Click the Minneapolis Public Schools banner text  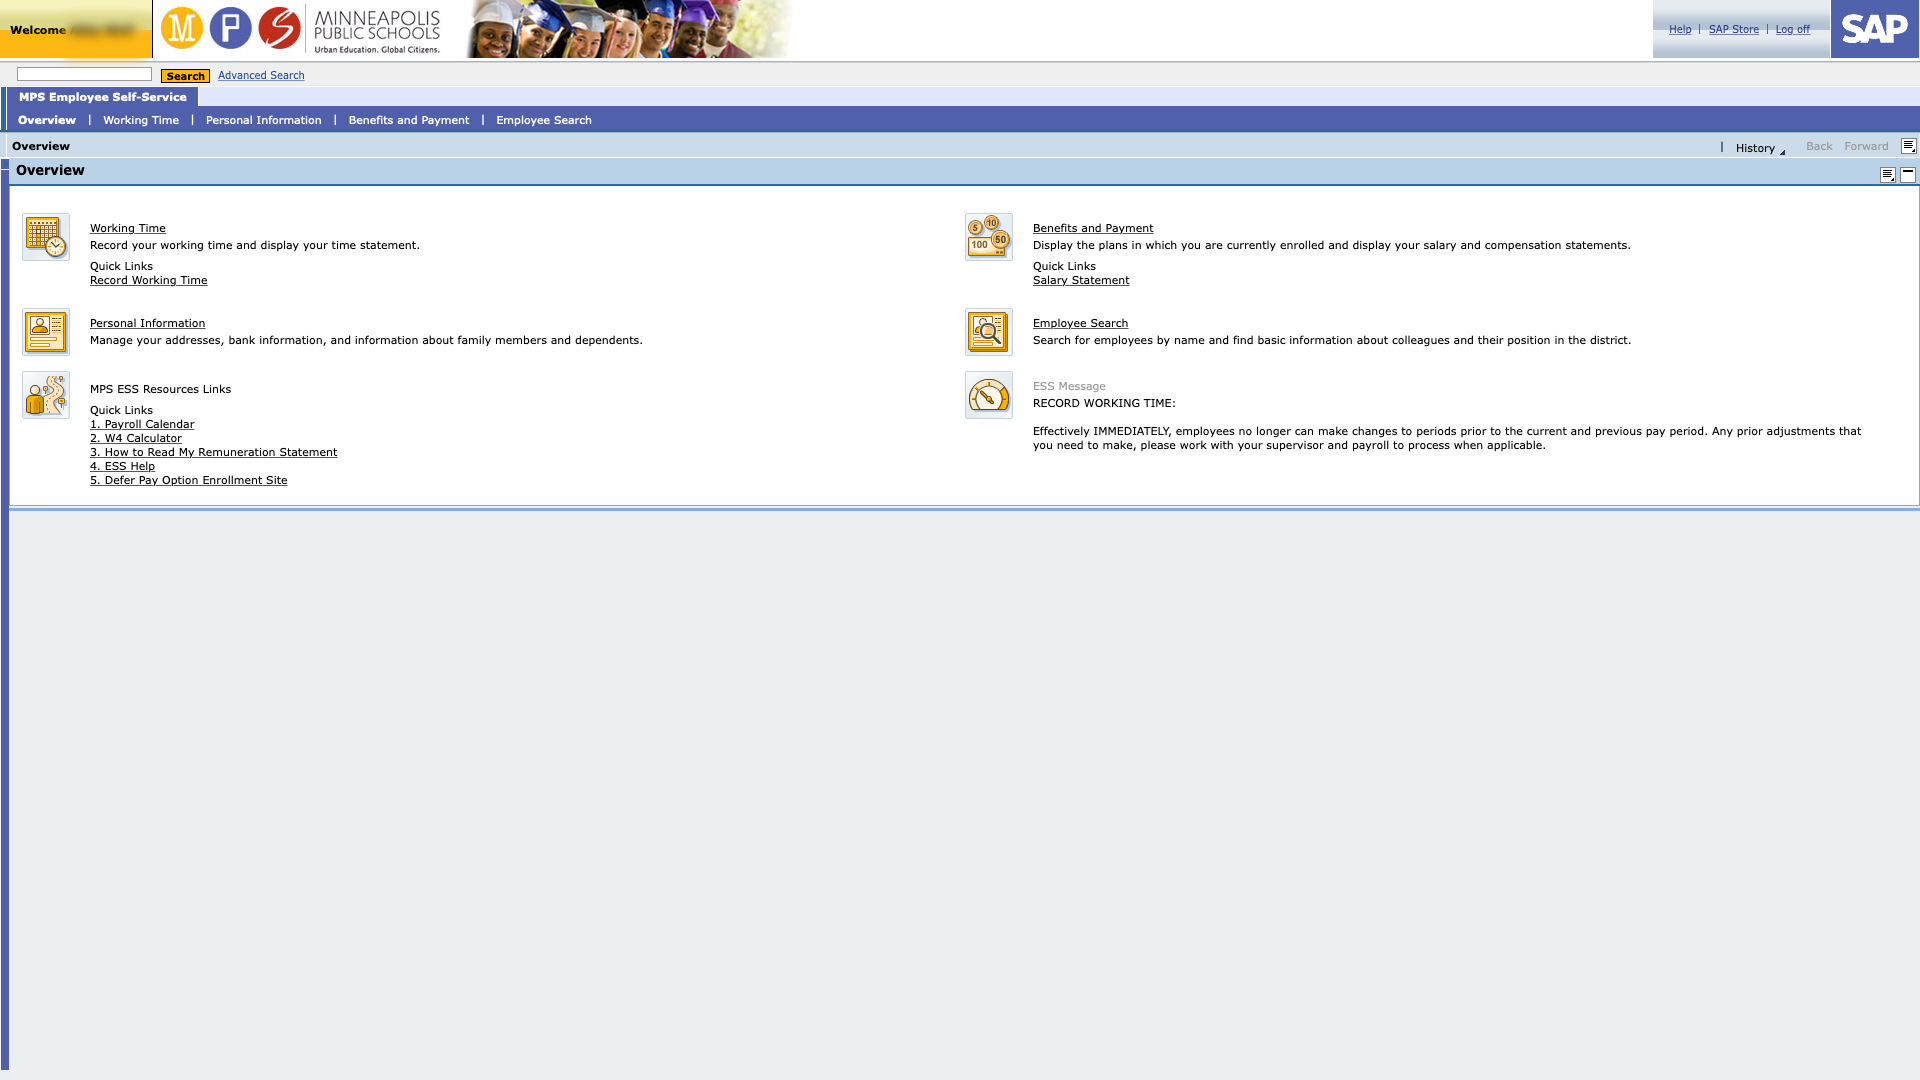click(x=377, y=31)
